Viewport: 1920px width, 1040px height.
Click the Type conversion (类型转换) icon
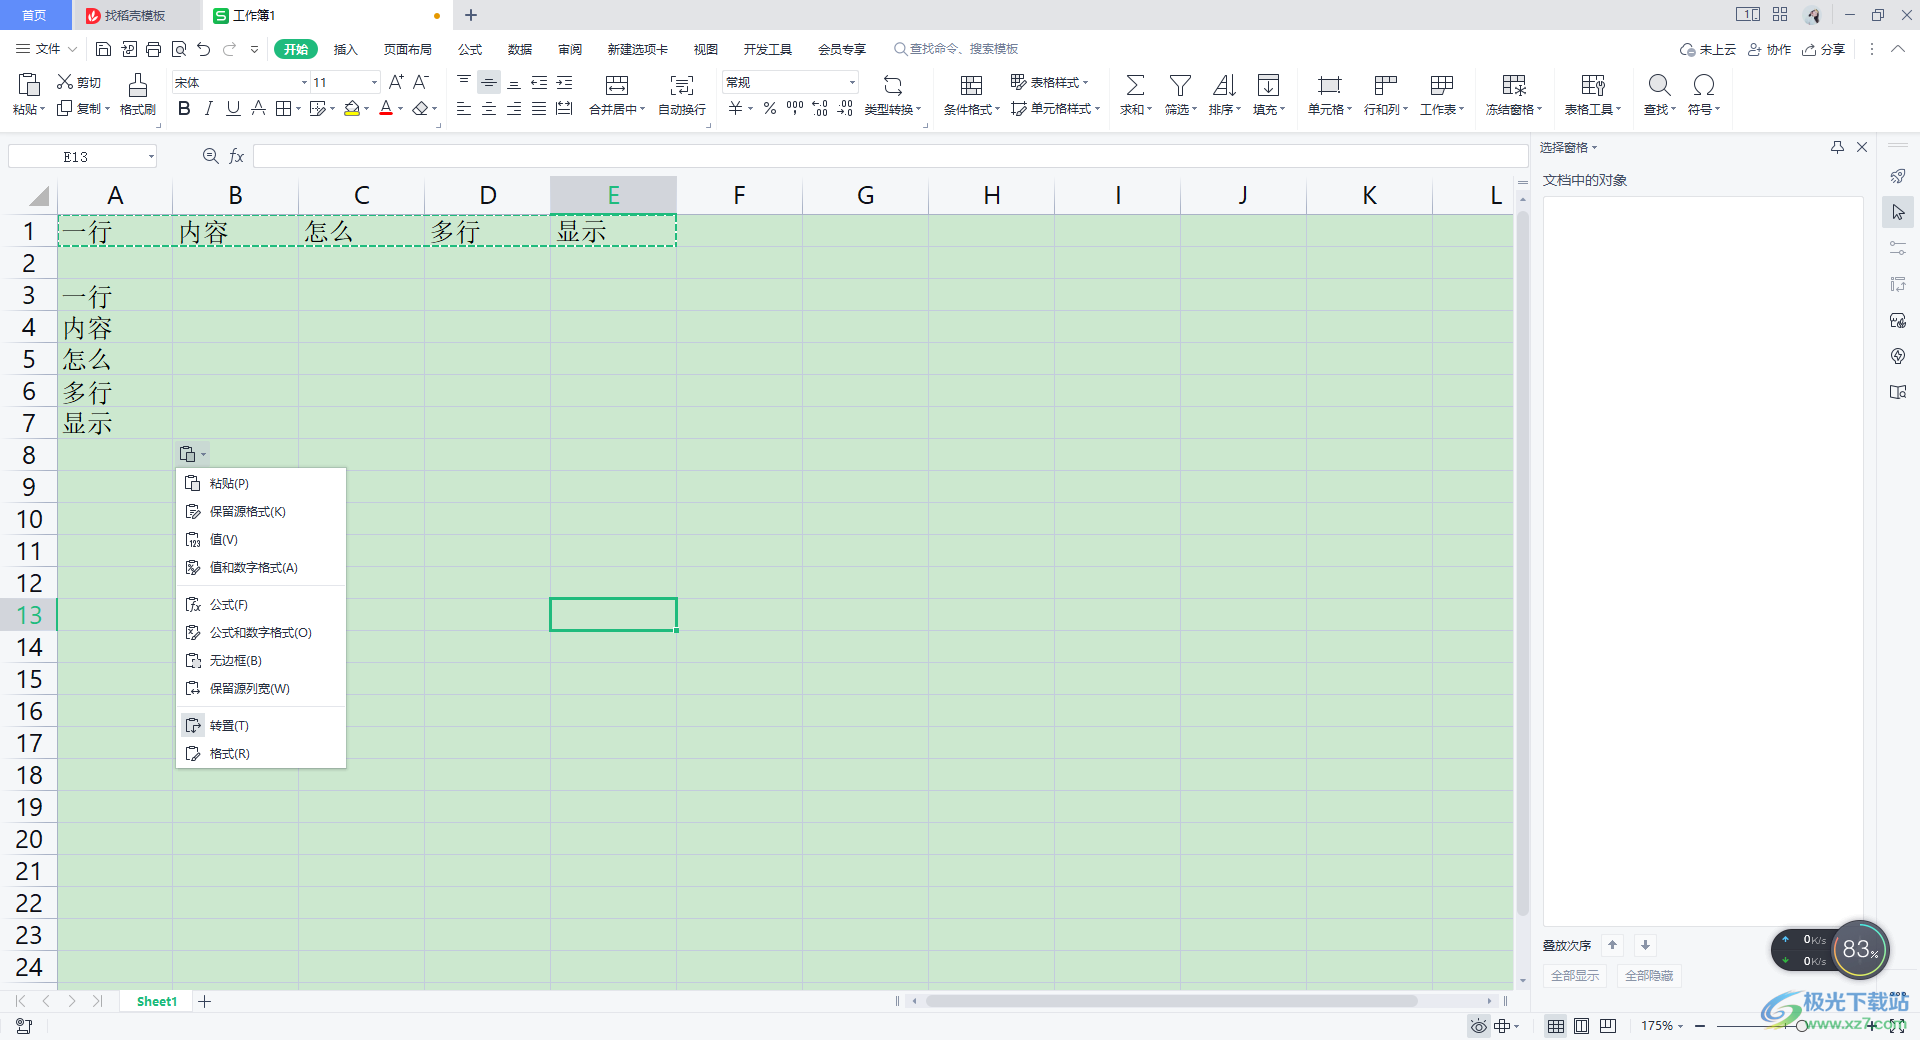pos(893,85)
